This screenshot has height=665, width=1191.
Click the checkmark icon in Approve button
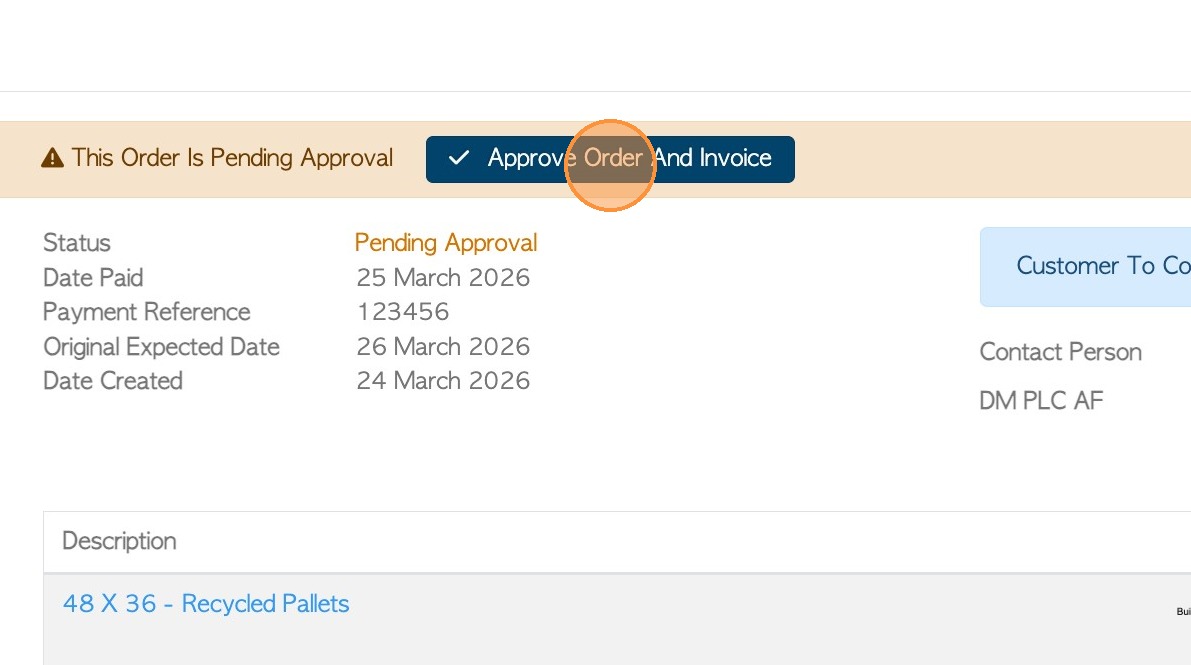point(459,158)
